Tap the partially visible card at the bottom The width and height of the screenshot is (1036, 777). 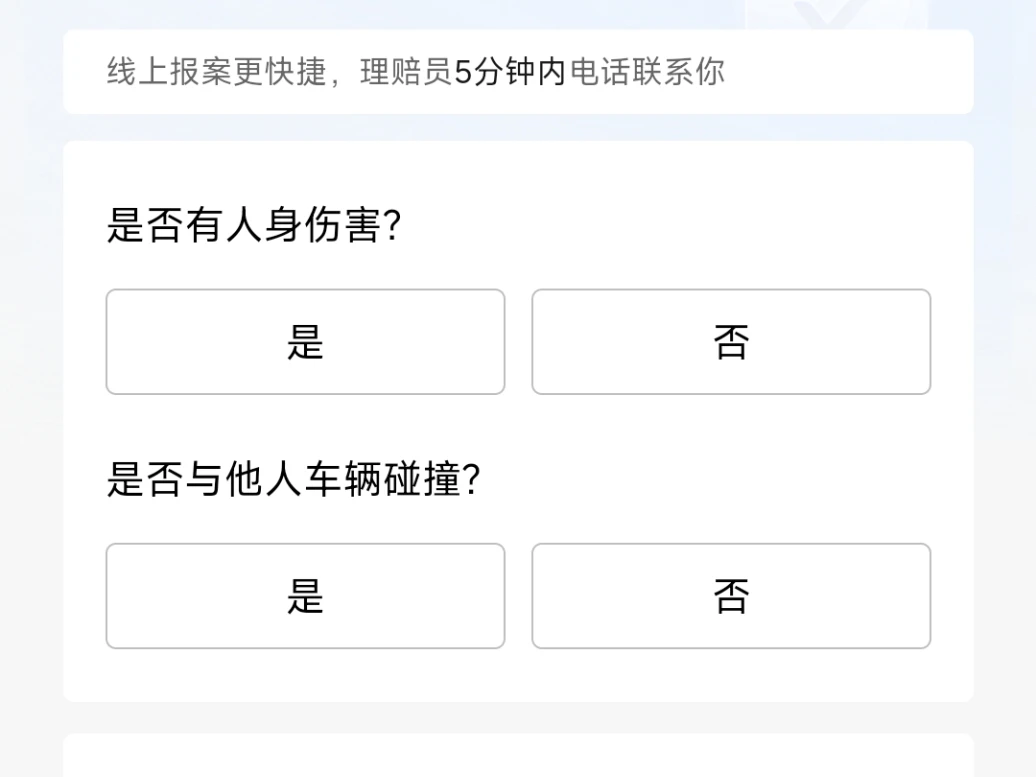pos(517,757)
